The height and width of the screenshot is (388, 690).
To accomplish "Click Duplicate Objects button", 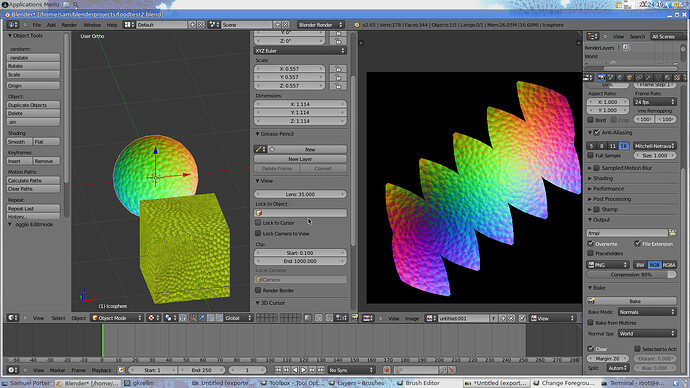I will pos(33,105).
